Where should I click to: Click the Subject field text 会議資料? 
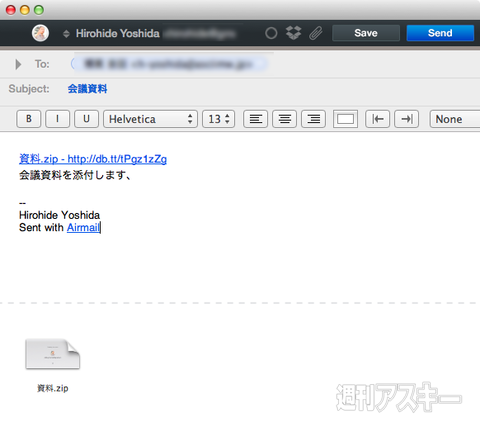87,89
